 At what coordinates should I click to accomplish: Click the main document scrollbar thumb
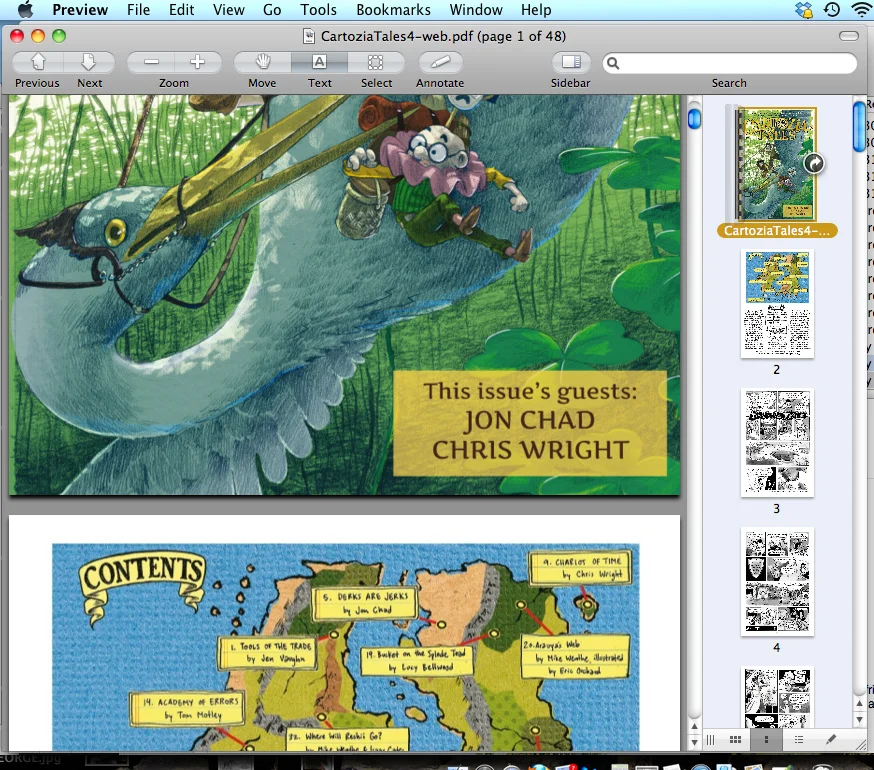[x=694, y=119]
